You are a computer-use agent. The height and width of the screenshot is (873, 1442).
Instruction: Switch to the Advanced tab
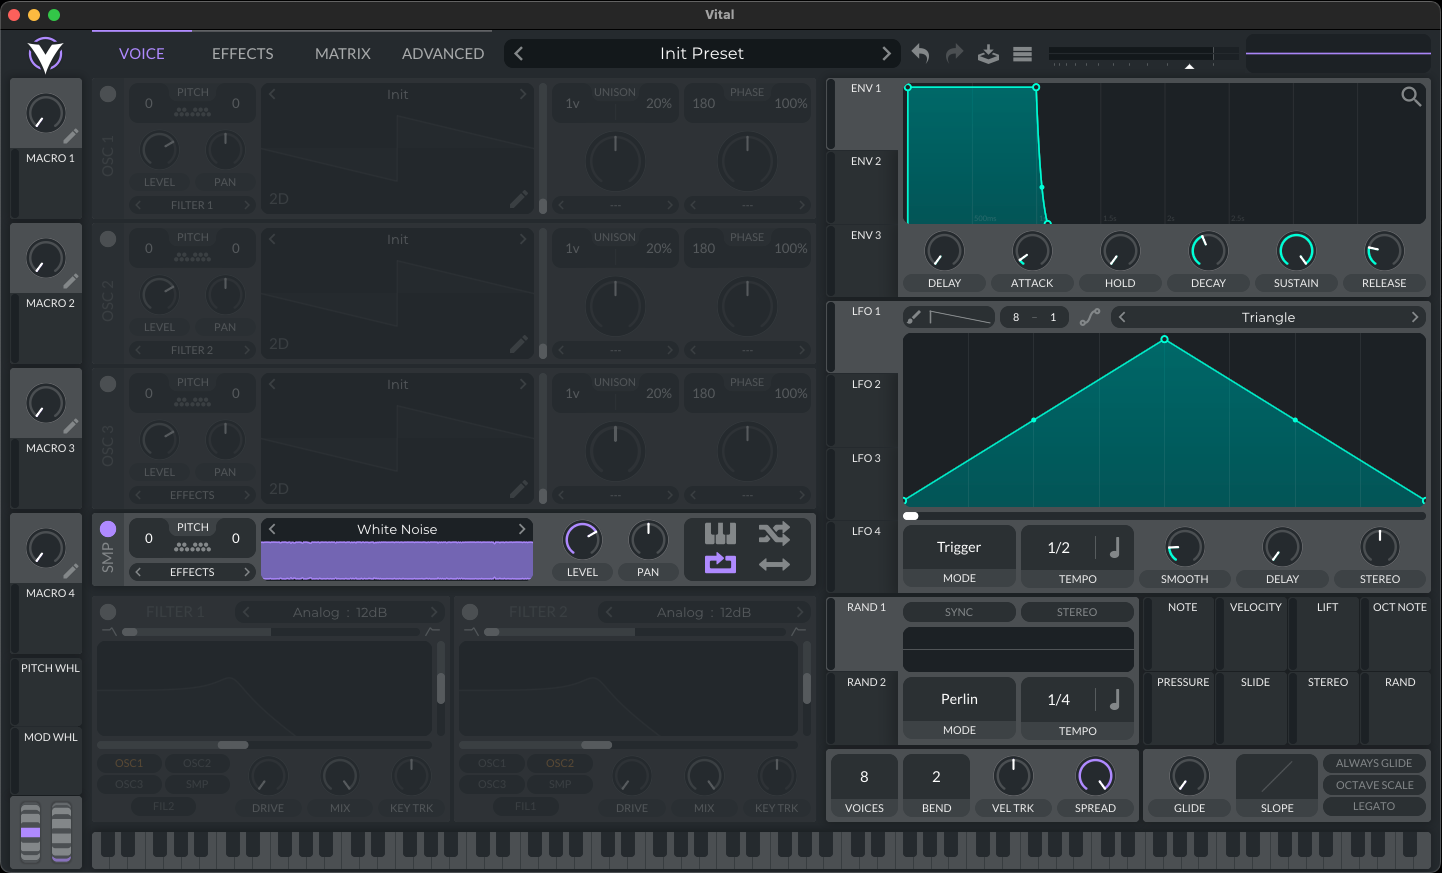(x=443, y=54)
